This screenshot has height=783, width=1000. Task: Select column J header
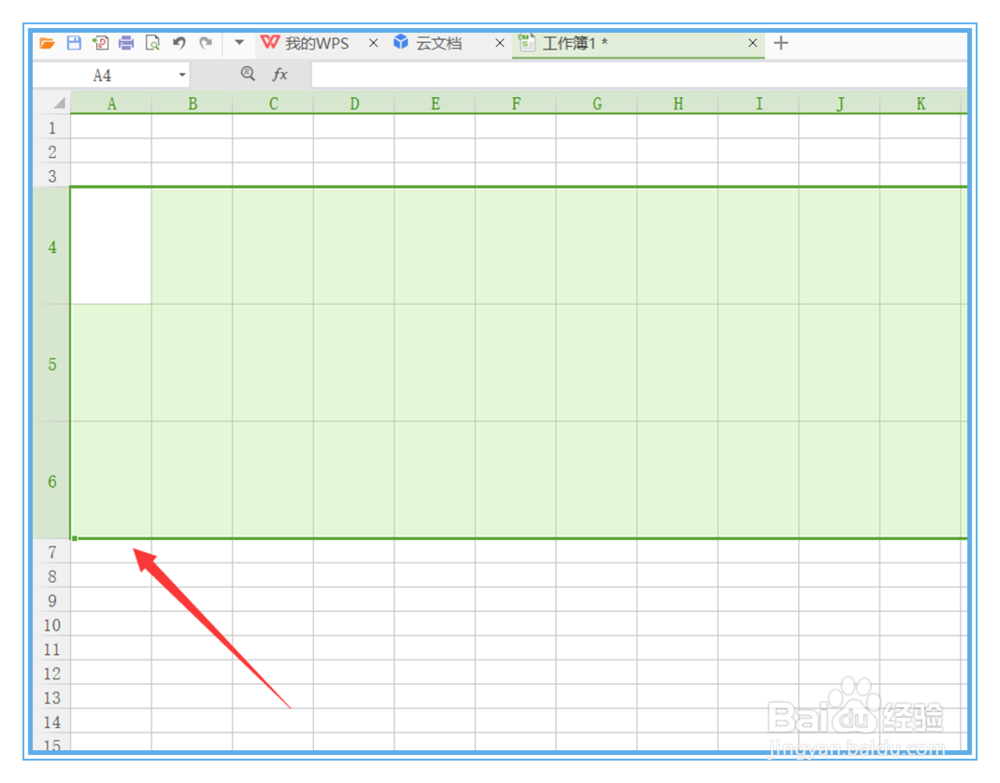(x=840, y=103)
